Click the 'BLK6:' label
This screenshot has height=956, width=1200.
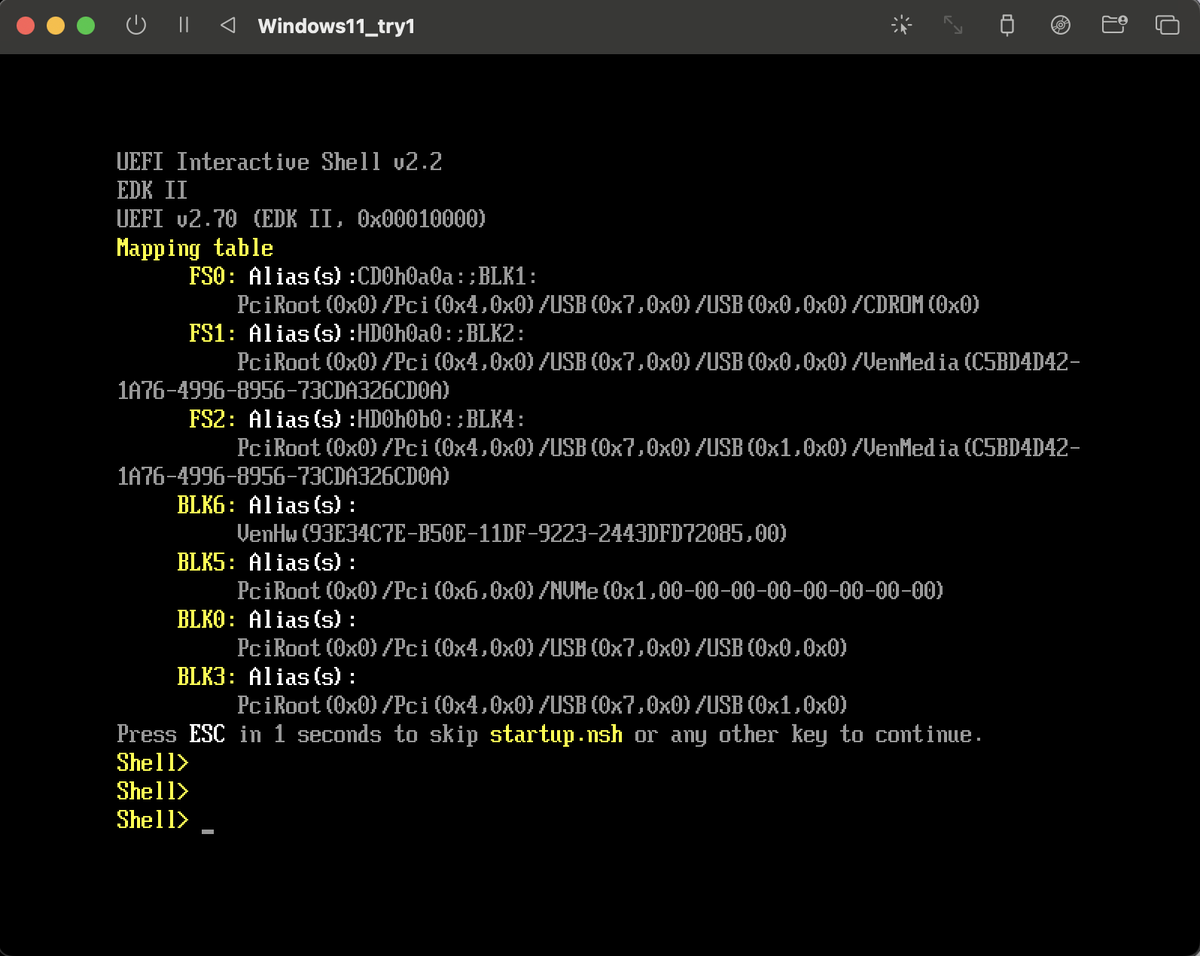tap(207, 505)
